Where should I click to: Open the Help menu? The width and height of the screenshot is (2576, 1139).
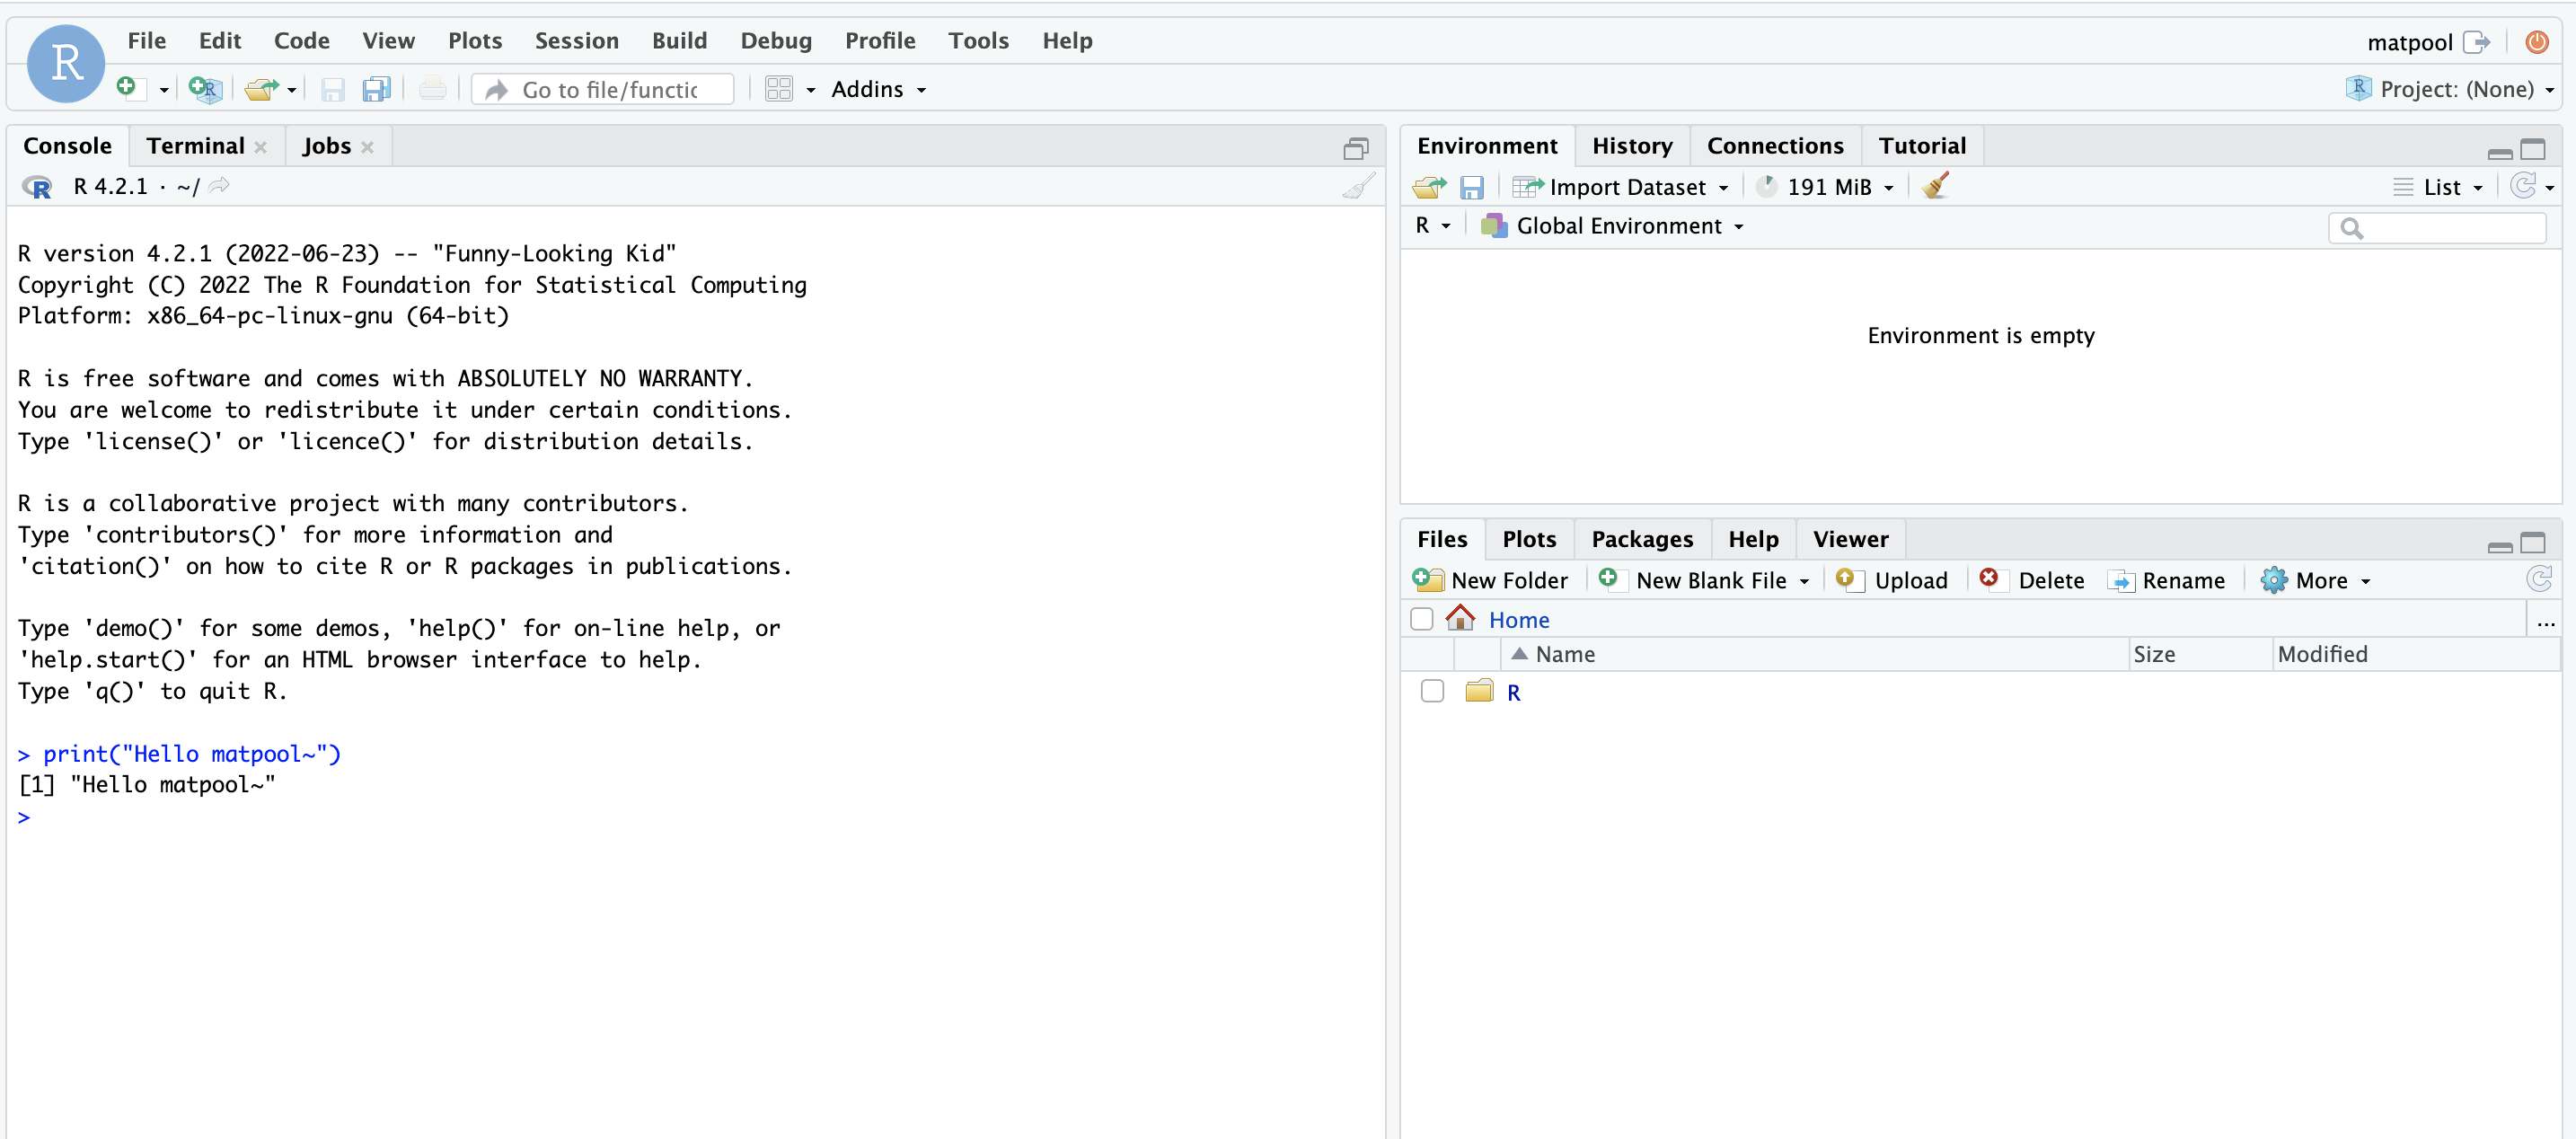click(x=1068, y=40)
